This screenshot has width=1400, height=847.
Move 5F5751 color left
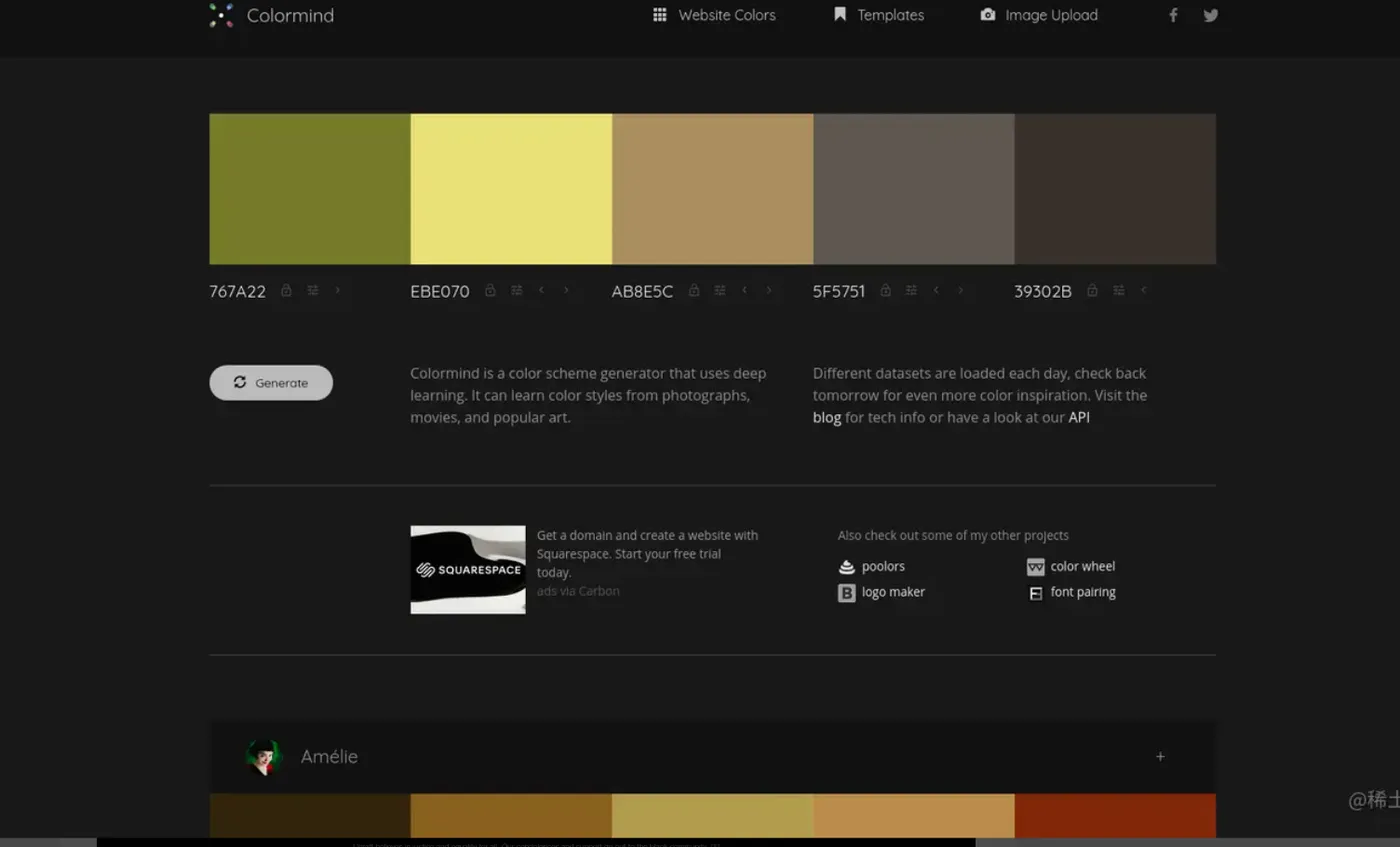937,291
